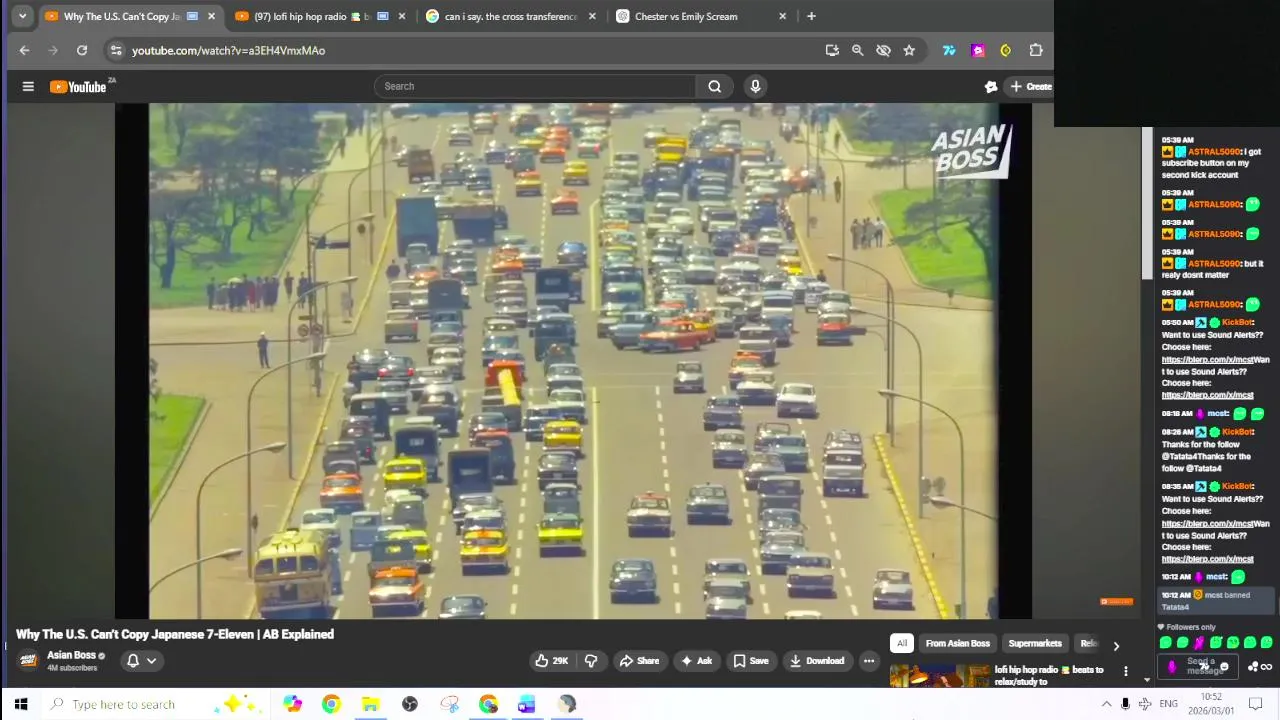This screenshot has width=1280, height=720.
Task: Open site information icon in address bar
Action: coord(116,50)
